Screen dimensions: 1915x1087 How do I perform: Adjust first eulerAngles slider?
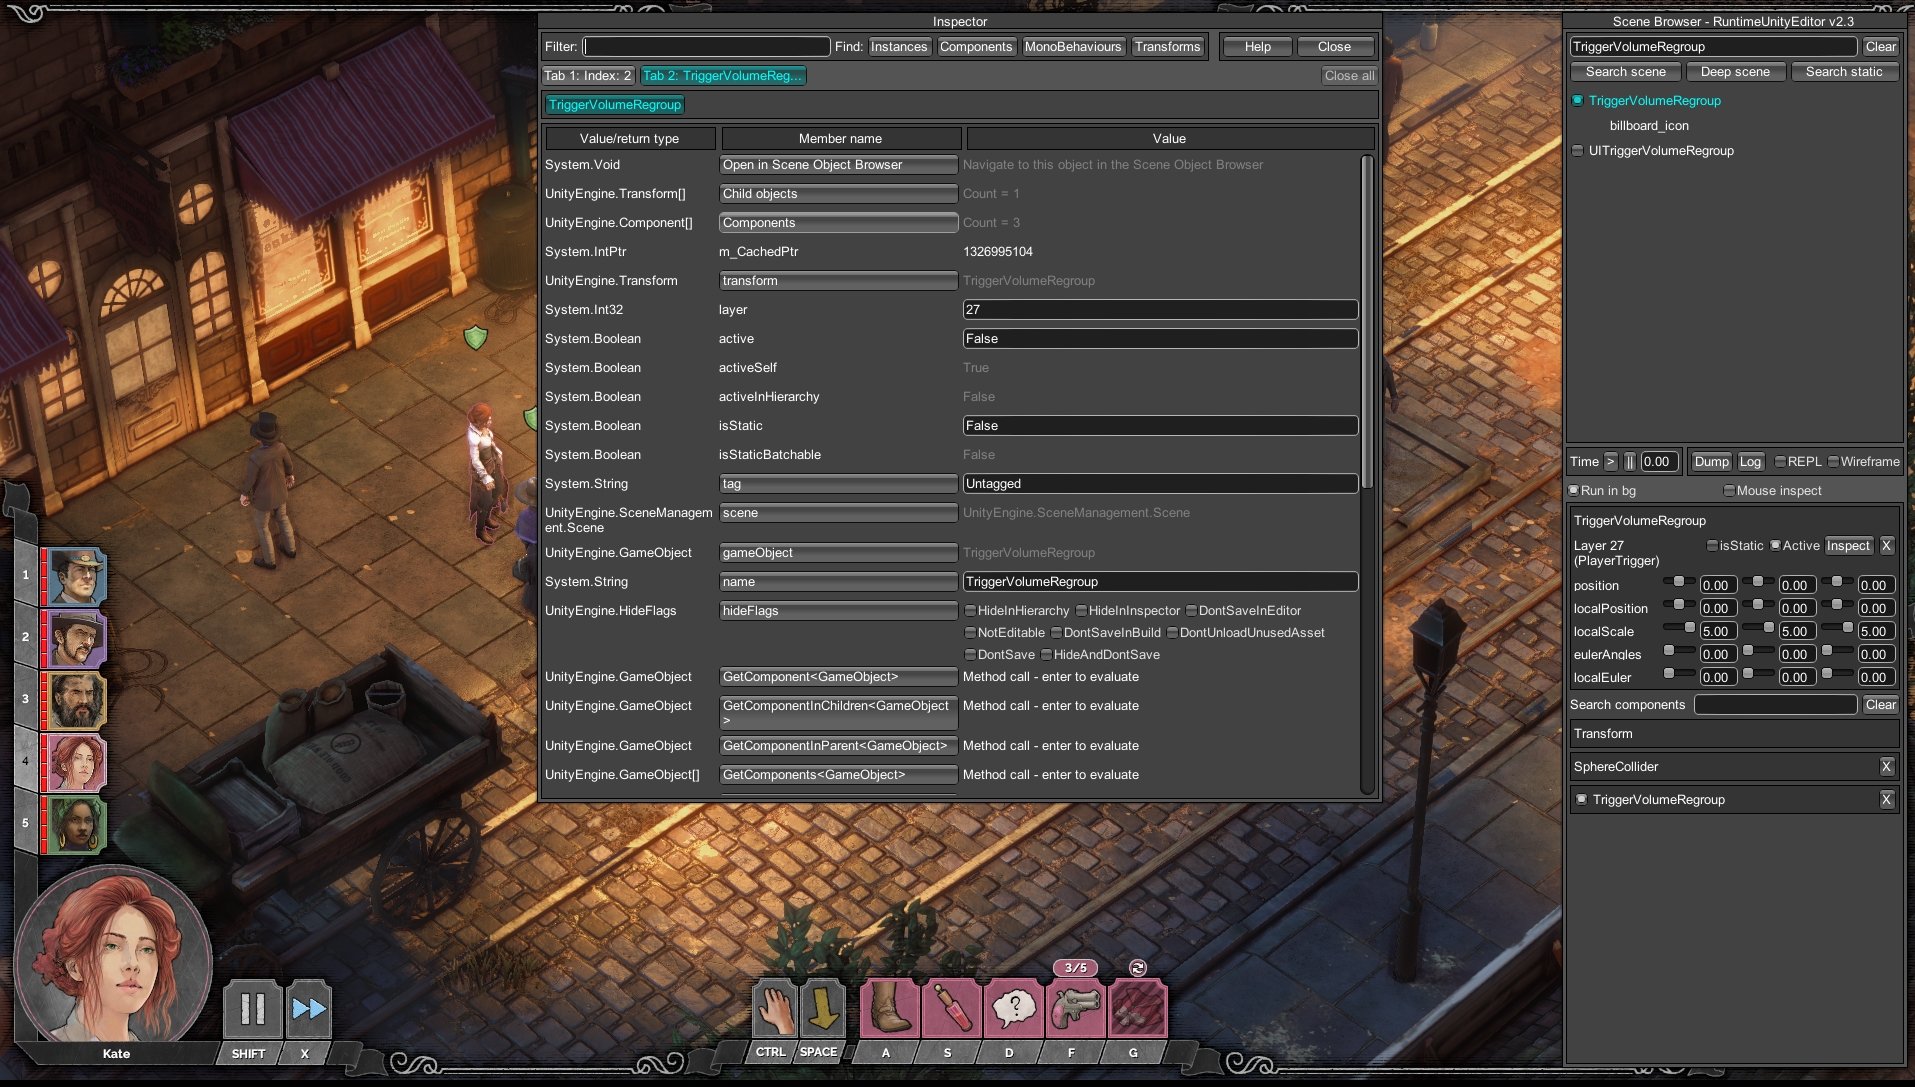[1678, 651]
